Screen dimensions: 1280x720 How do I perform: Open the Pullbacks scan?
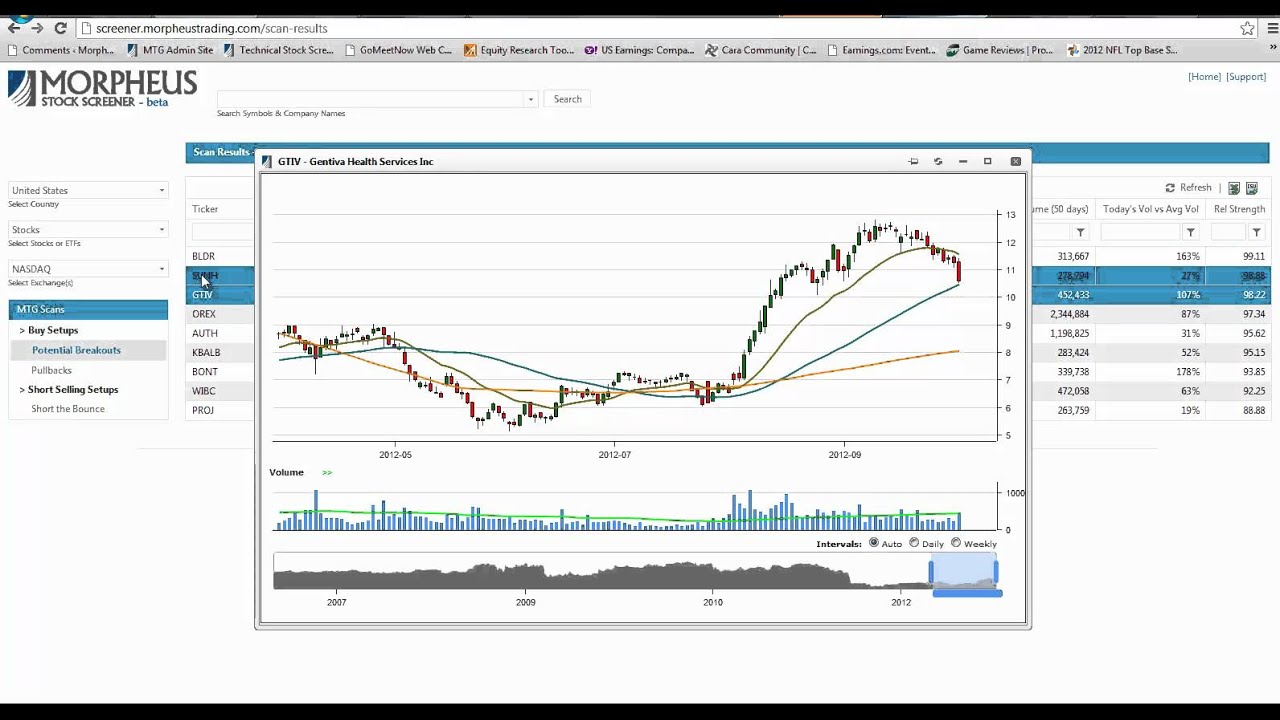[51, 370]
